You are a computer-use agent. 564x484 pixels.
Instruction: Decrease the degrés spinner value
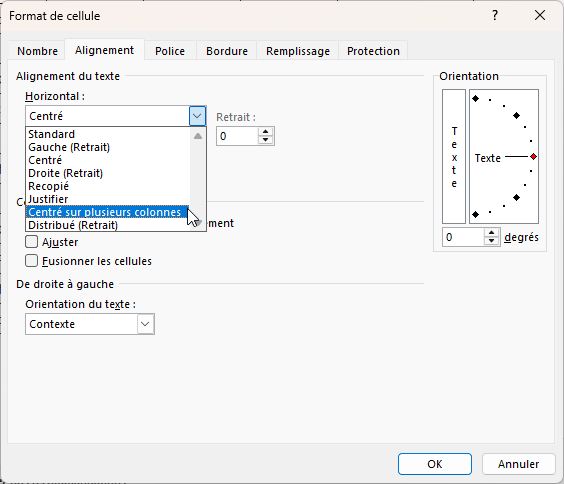492,241
